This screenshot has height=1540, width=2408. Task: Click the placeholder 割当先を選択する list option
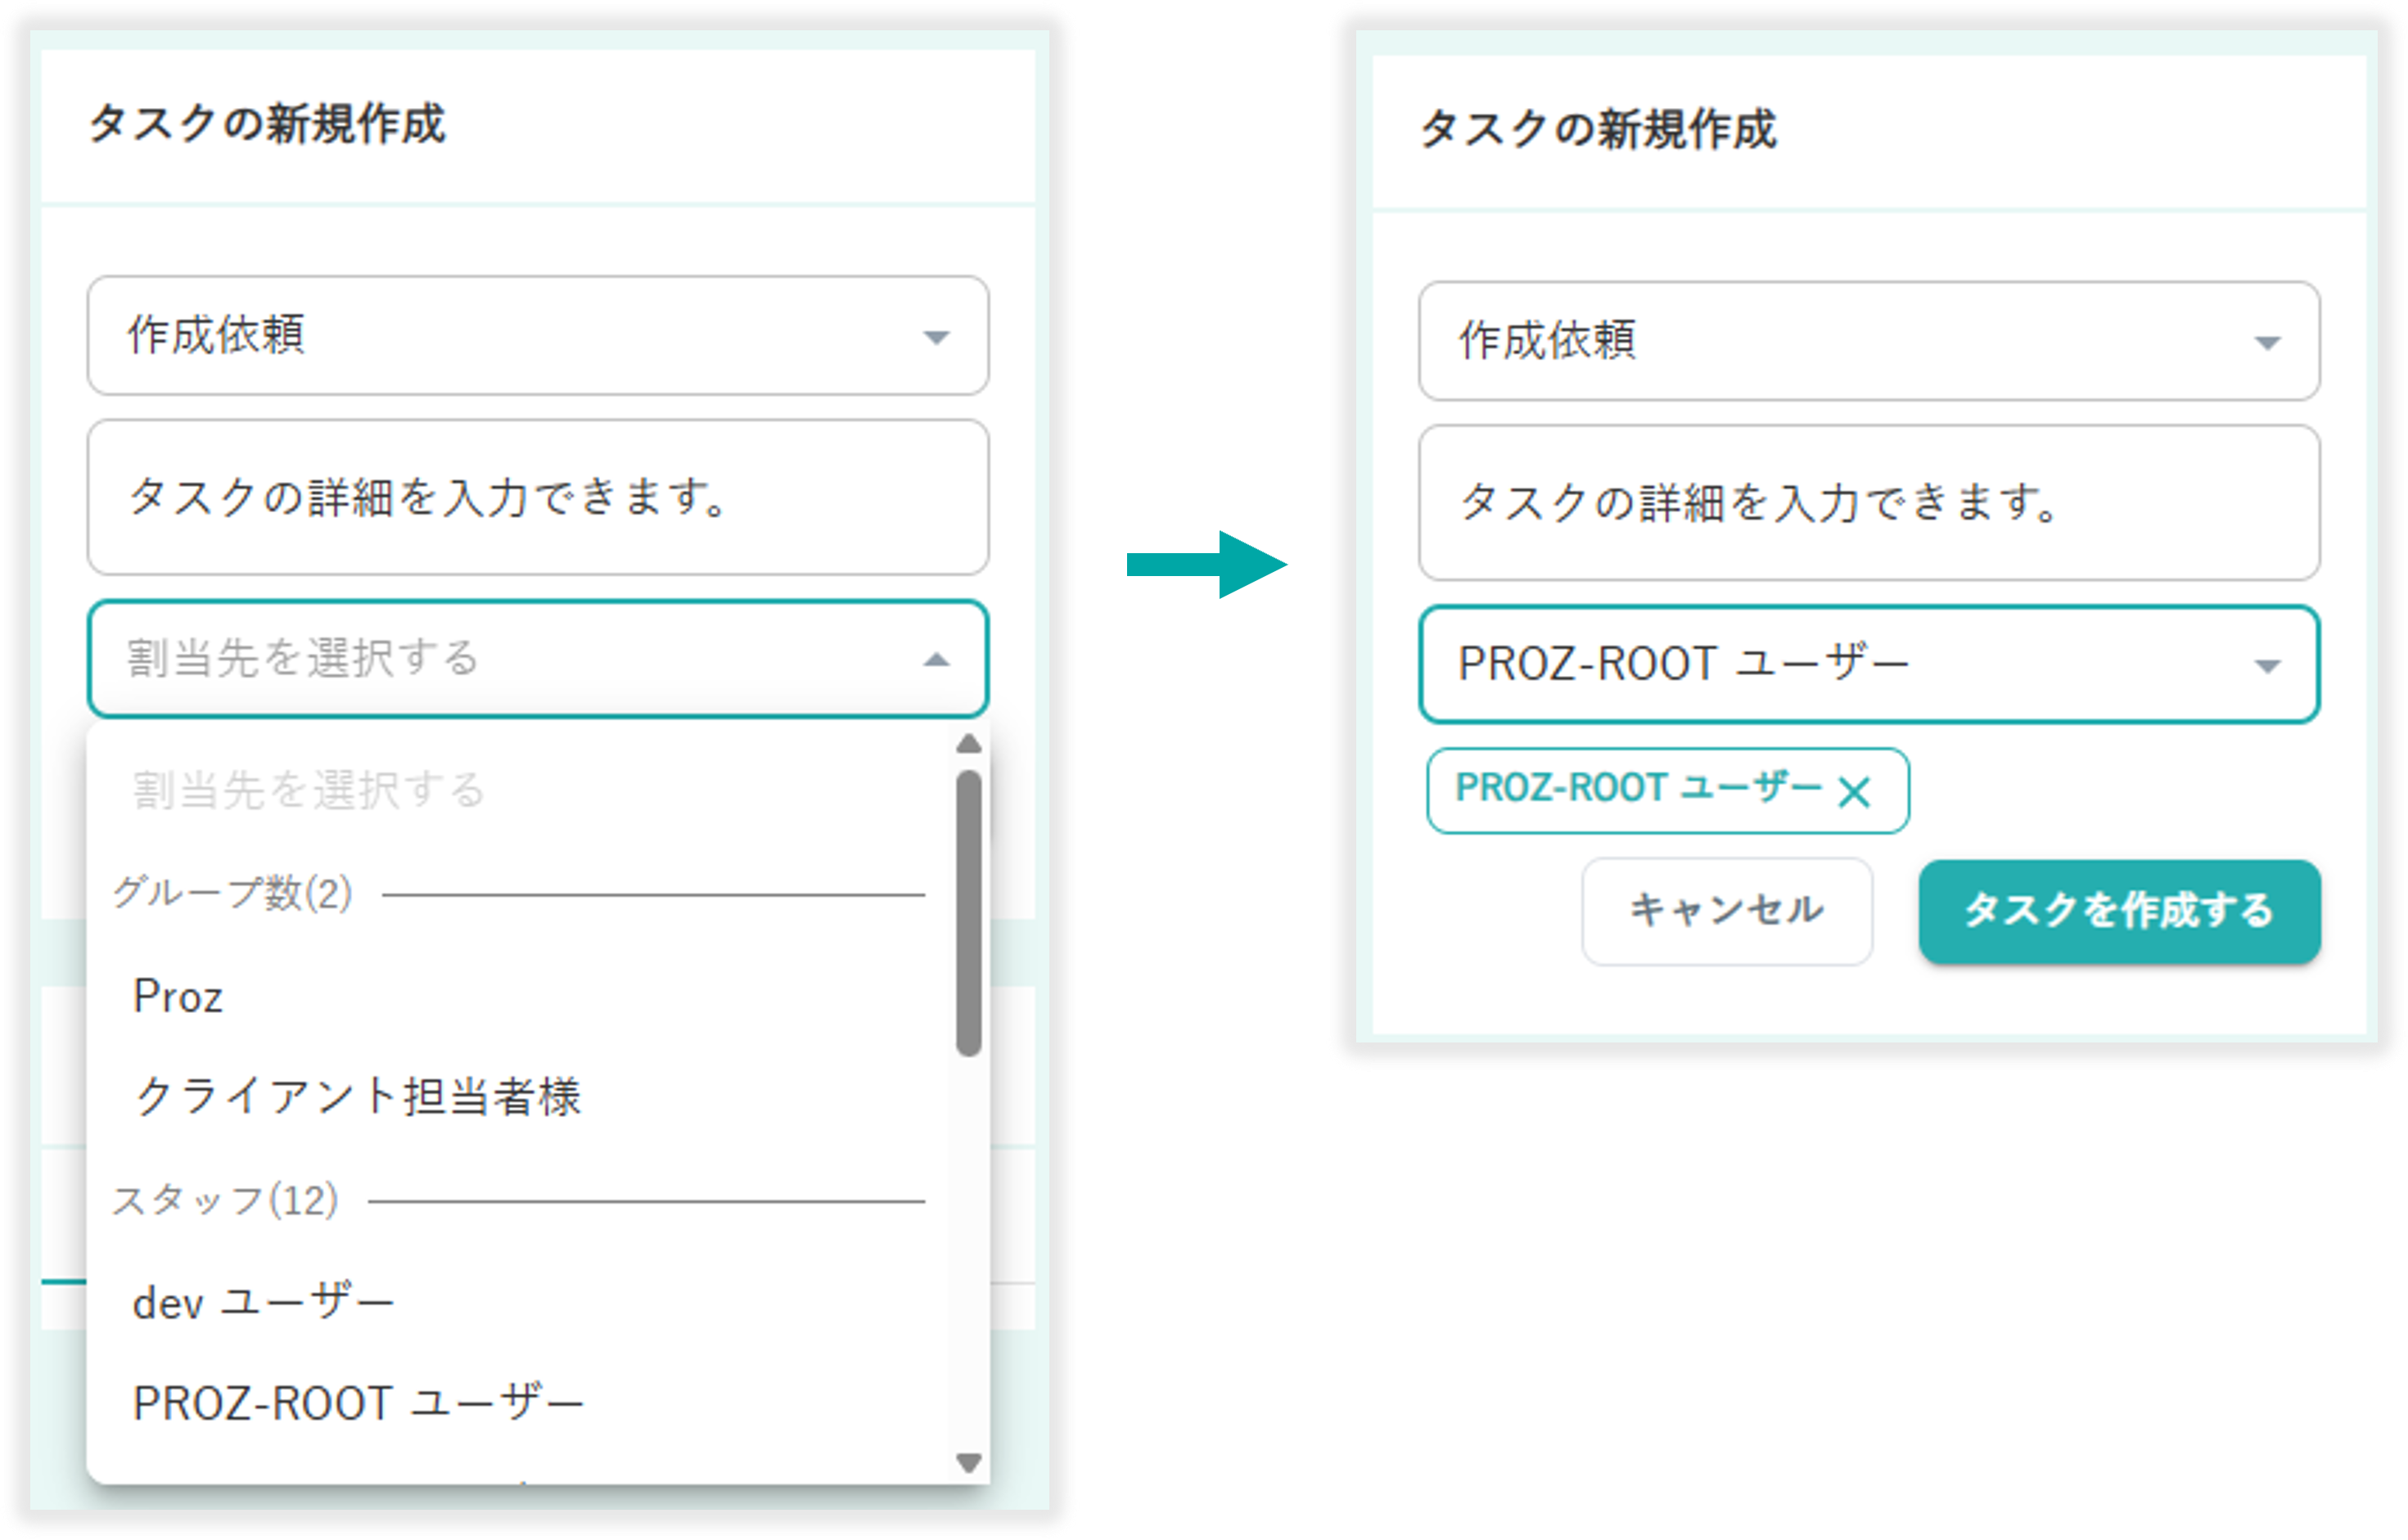308,790
